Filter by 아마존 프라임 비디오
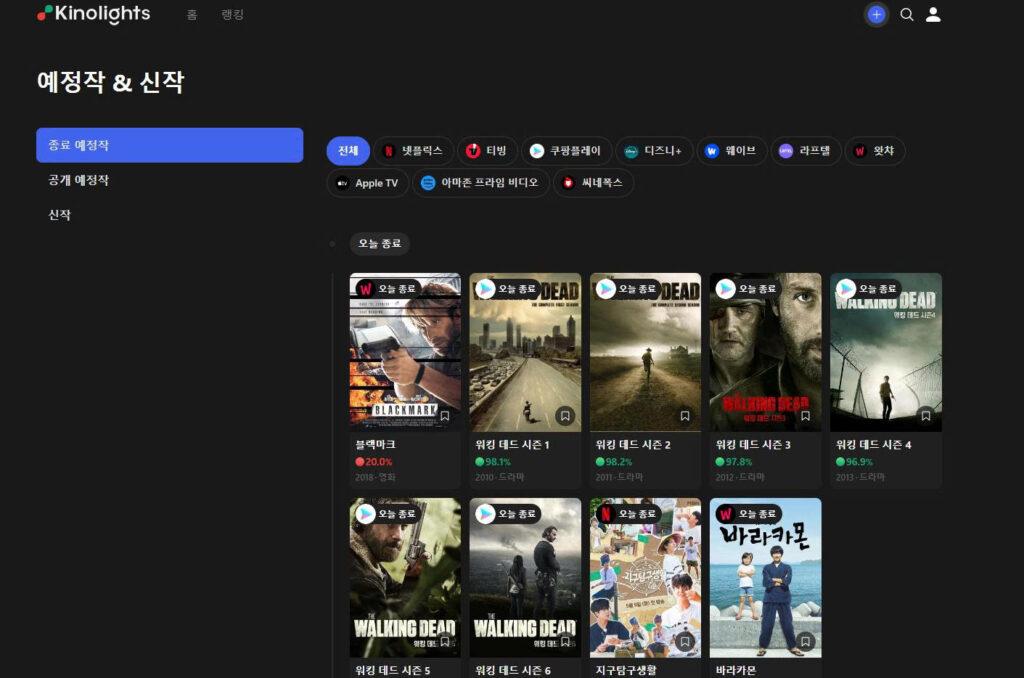Viewport: 1024px width, 678px height. [481, 183]
